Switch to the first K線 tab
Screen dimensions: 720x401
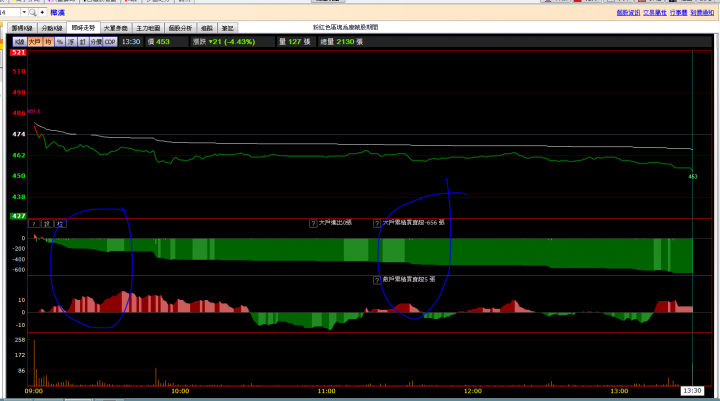(22, 28)
